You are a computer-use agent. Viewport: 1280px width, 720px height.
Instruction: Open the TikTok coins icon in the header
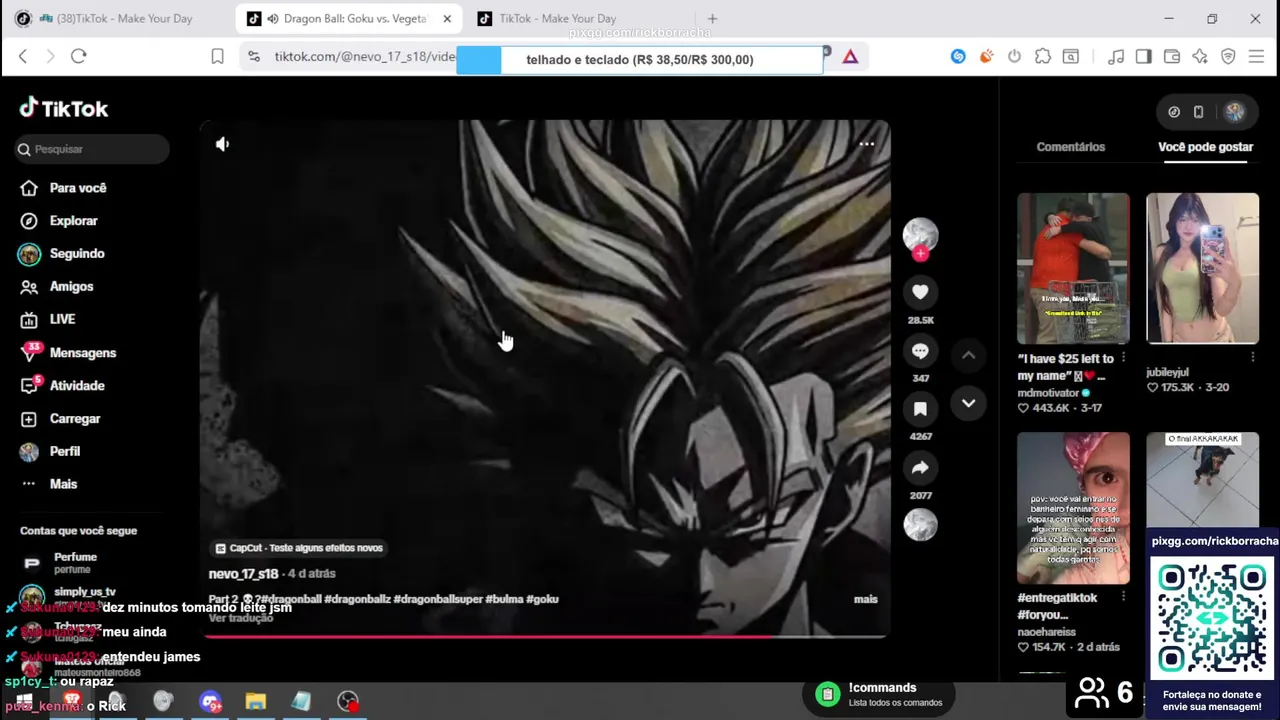(1174, 112)
